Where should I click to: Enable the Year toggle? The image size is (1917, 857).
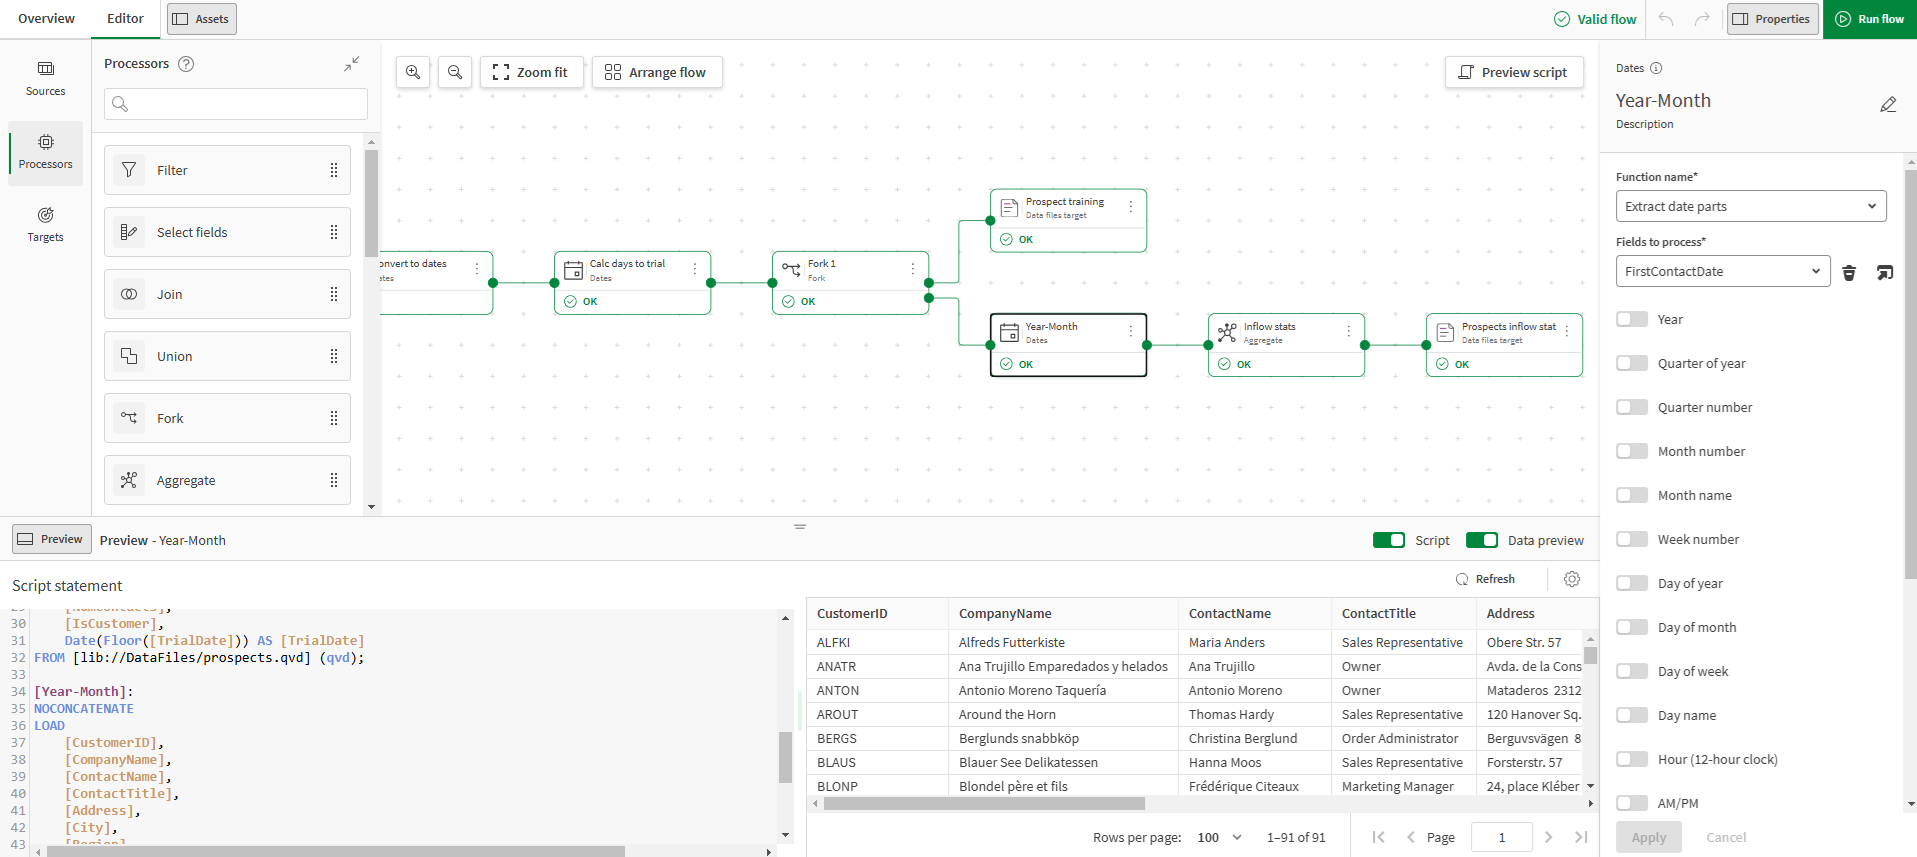point(1632,319)
